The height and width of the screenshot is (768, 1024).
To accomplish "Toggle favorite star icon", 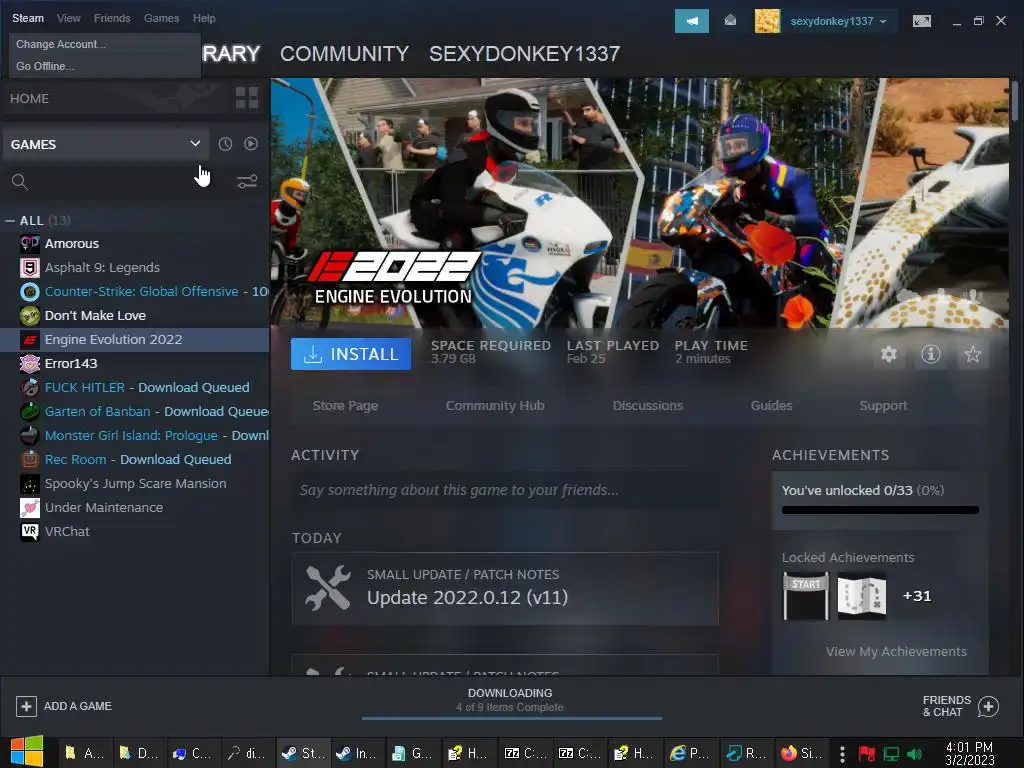I will click(972, 354).
